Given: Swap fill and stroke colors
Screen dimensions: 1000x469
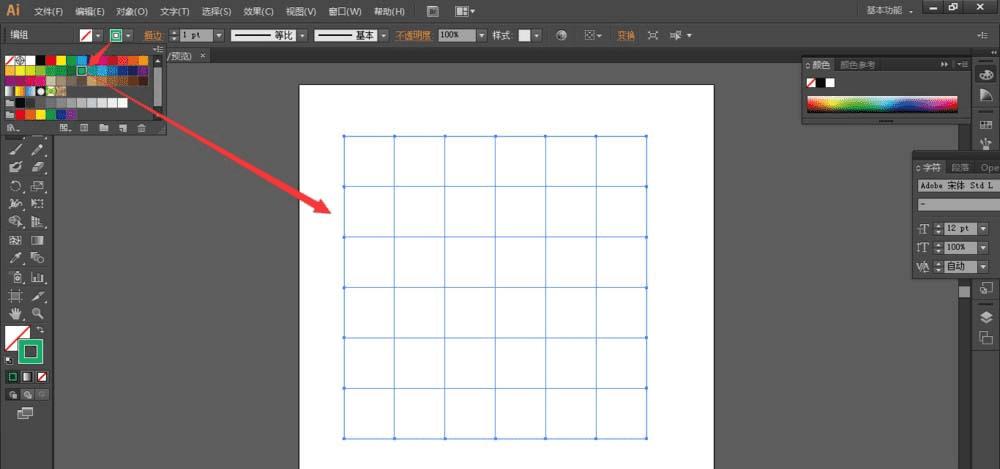Looking at the screenshot, I should [x=40, y=329].
